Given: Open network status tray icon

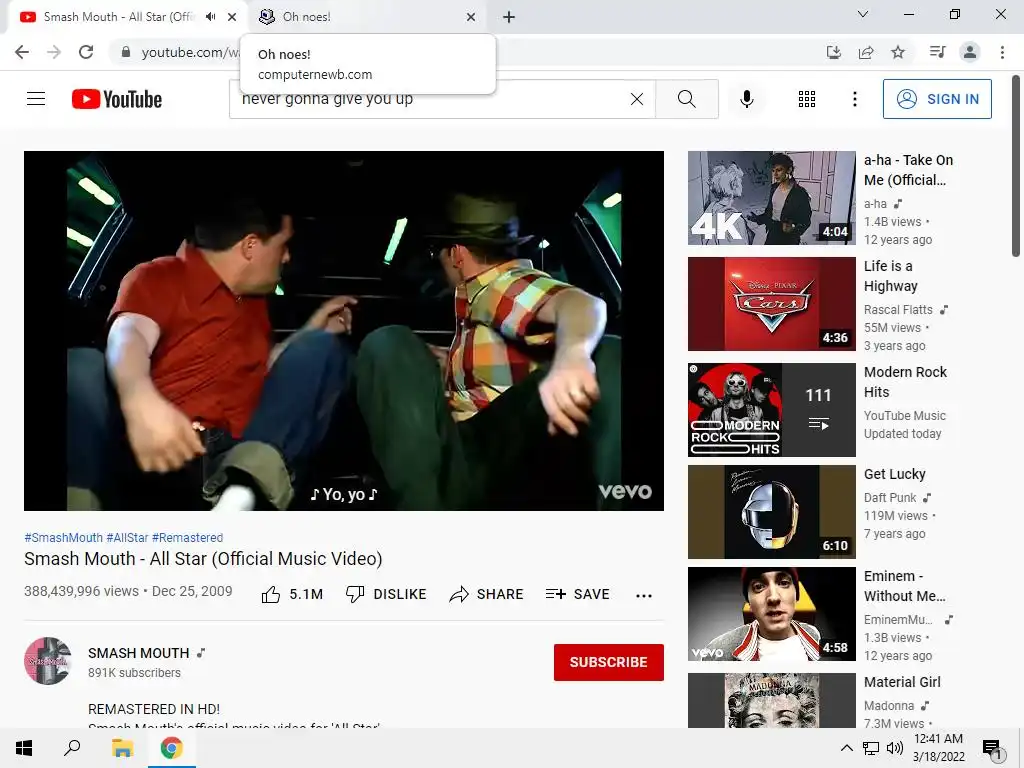Looking at the screenshot, I should coord(871,748).
